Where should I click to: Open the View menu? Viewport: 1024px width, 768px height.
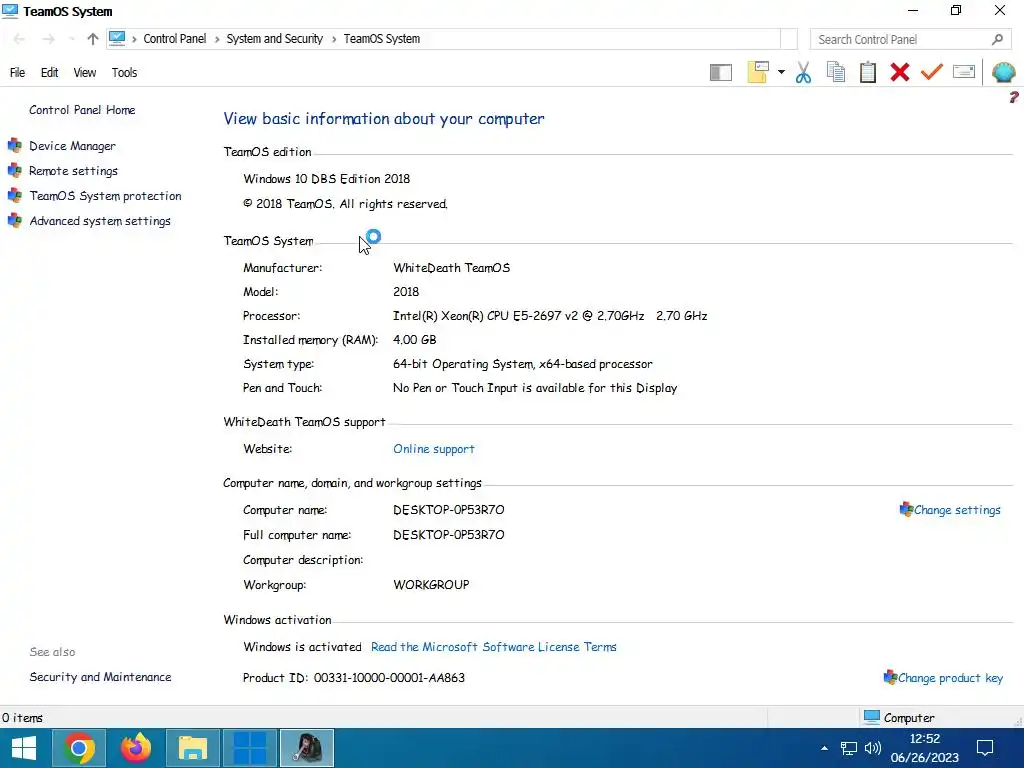[84, 72]
